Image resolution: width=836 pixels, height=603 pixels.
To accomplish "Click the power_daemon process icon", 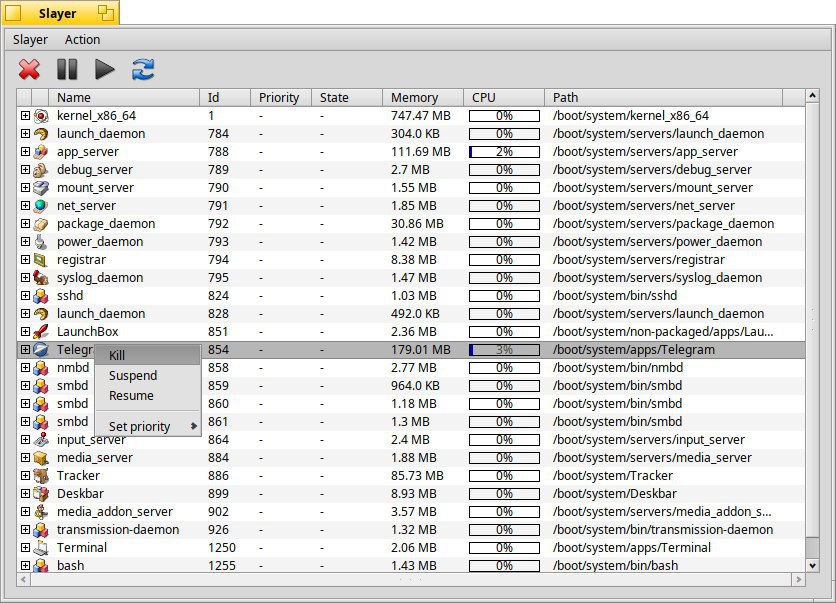I will (x=41, y=242).
